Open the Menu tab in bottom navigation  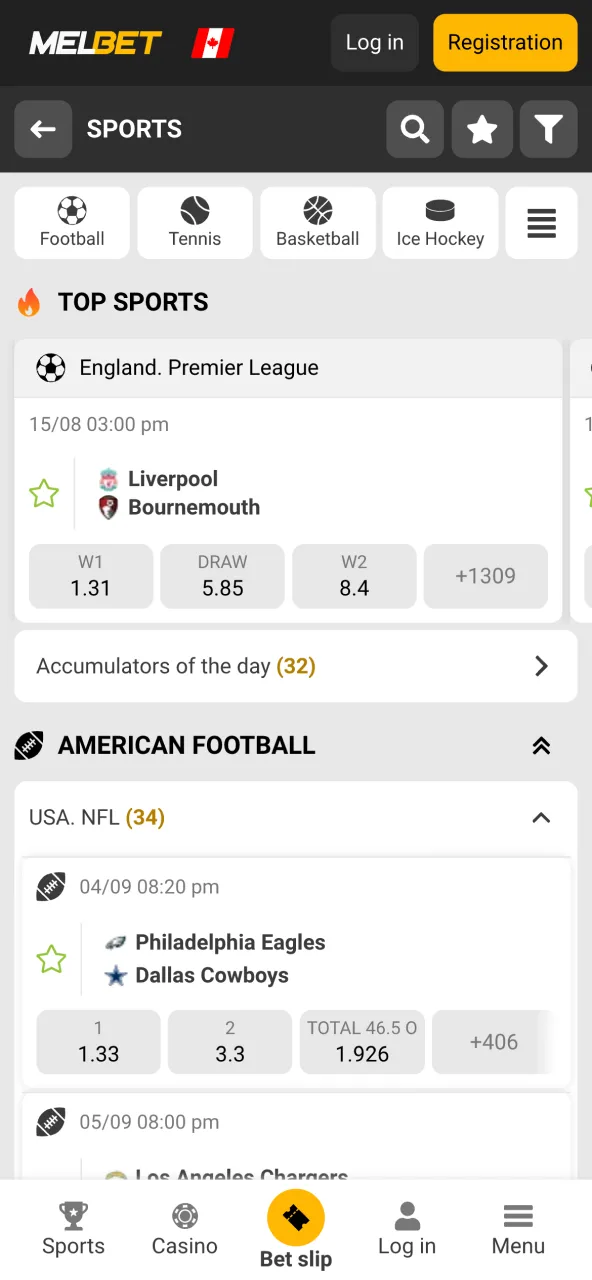(518, 1228)
